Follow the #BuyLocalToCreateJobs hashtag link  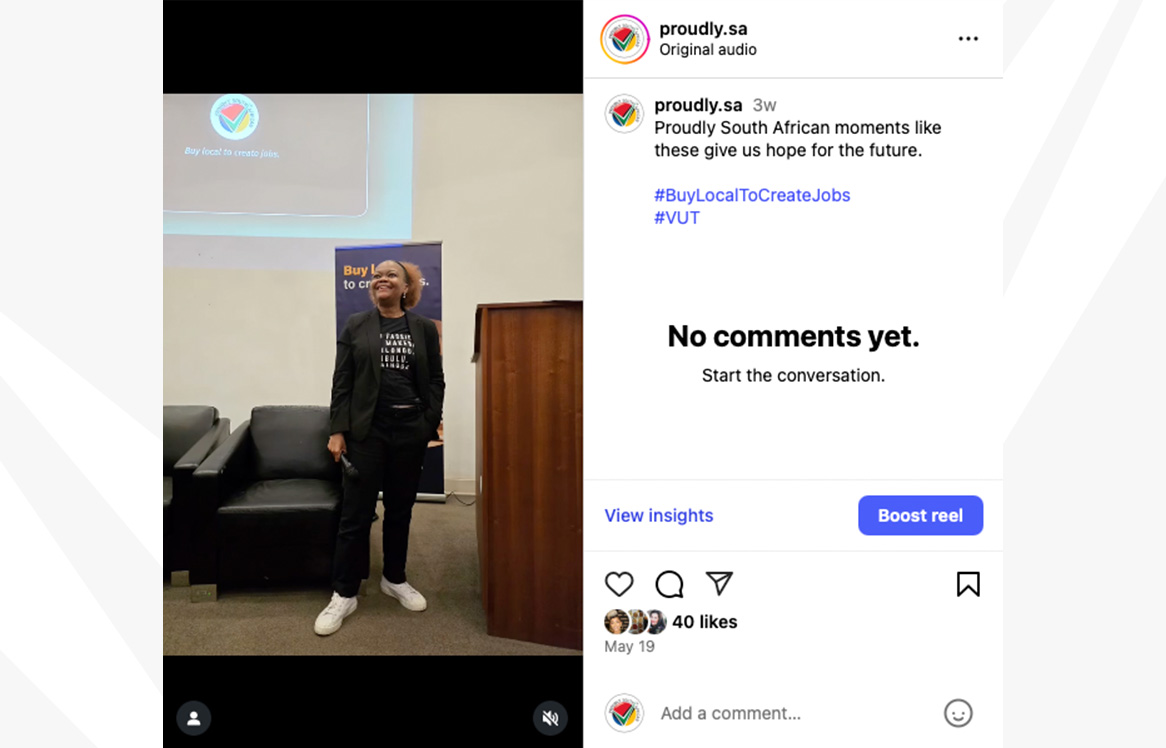click(x=752, y=195)
